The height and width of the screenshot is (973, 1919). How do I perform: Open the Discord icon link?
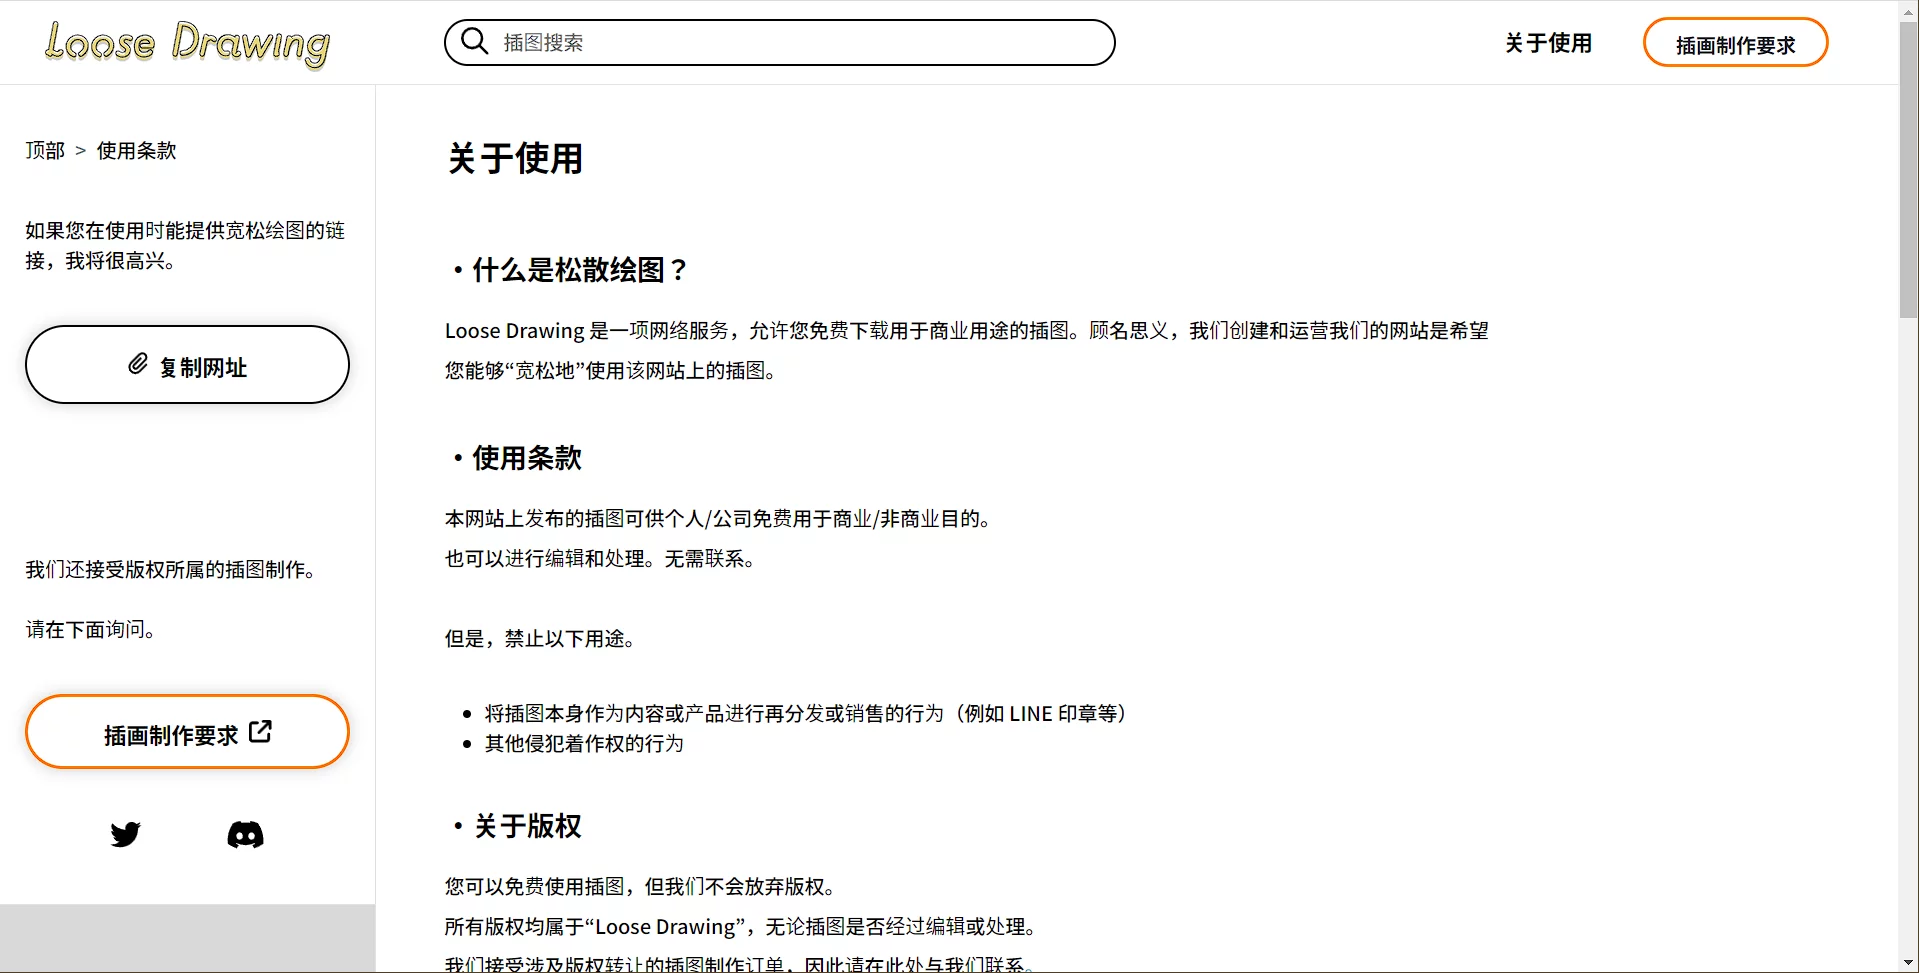click(x=245, y=834)
